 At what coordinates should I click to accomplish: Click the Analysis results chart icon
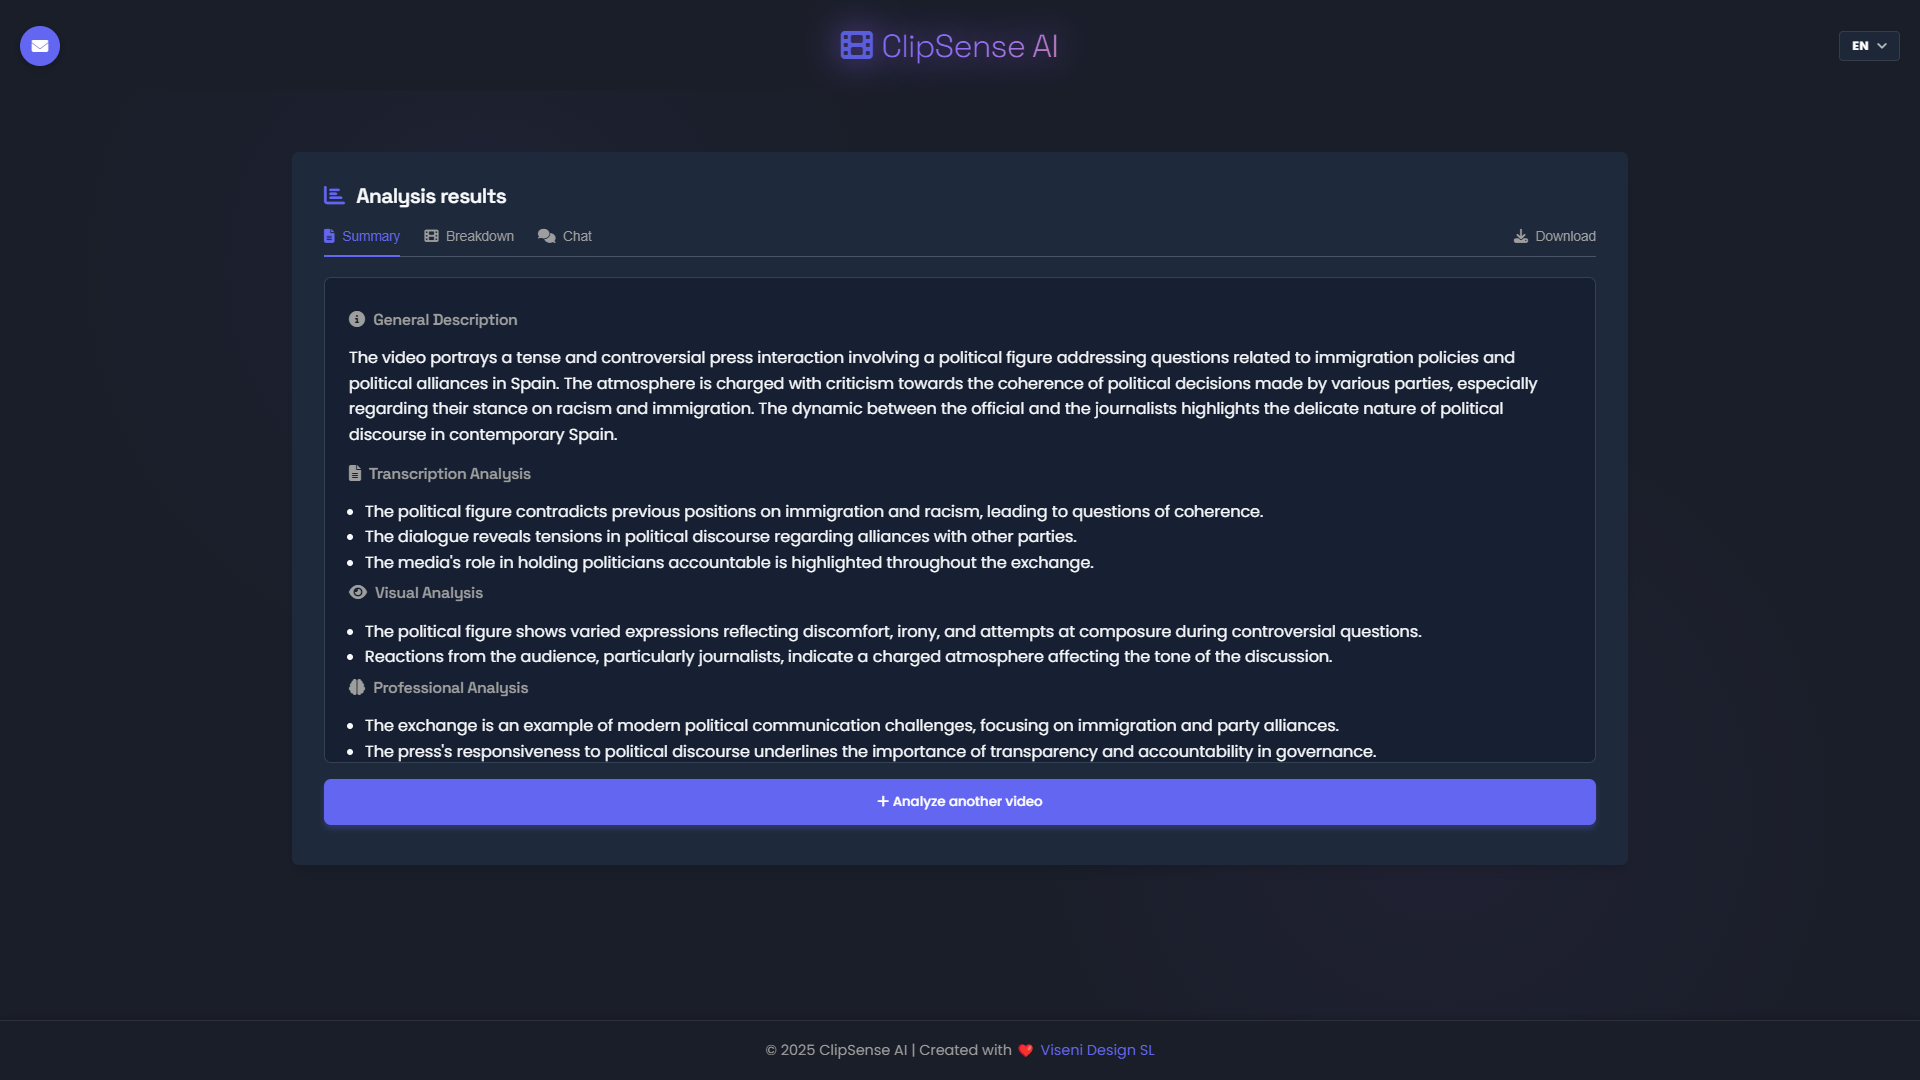coord(334,196)
